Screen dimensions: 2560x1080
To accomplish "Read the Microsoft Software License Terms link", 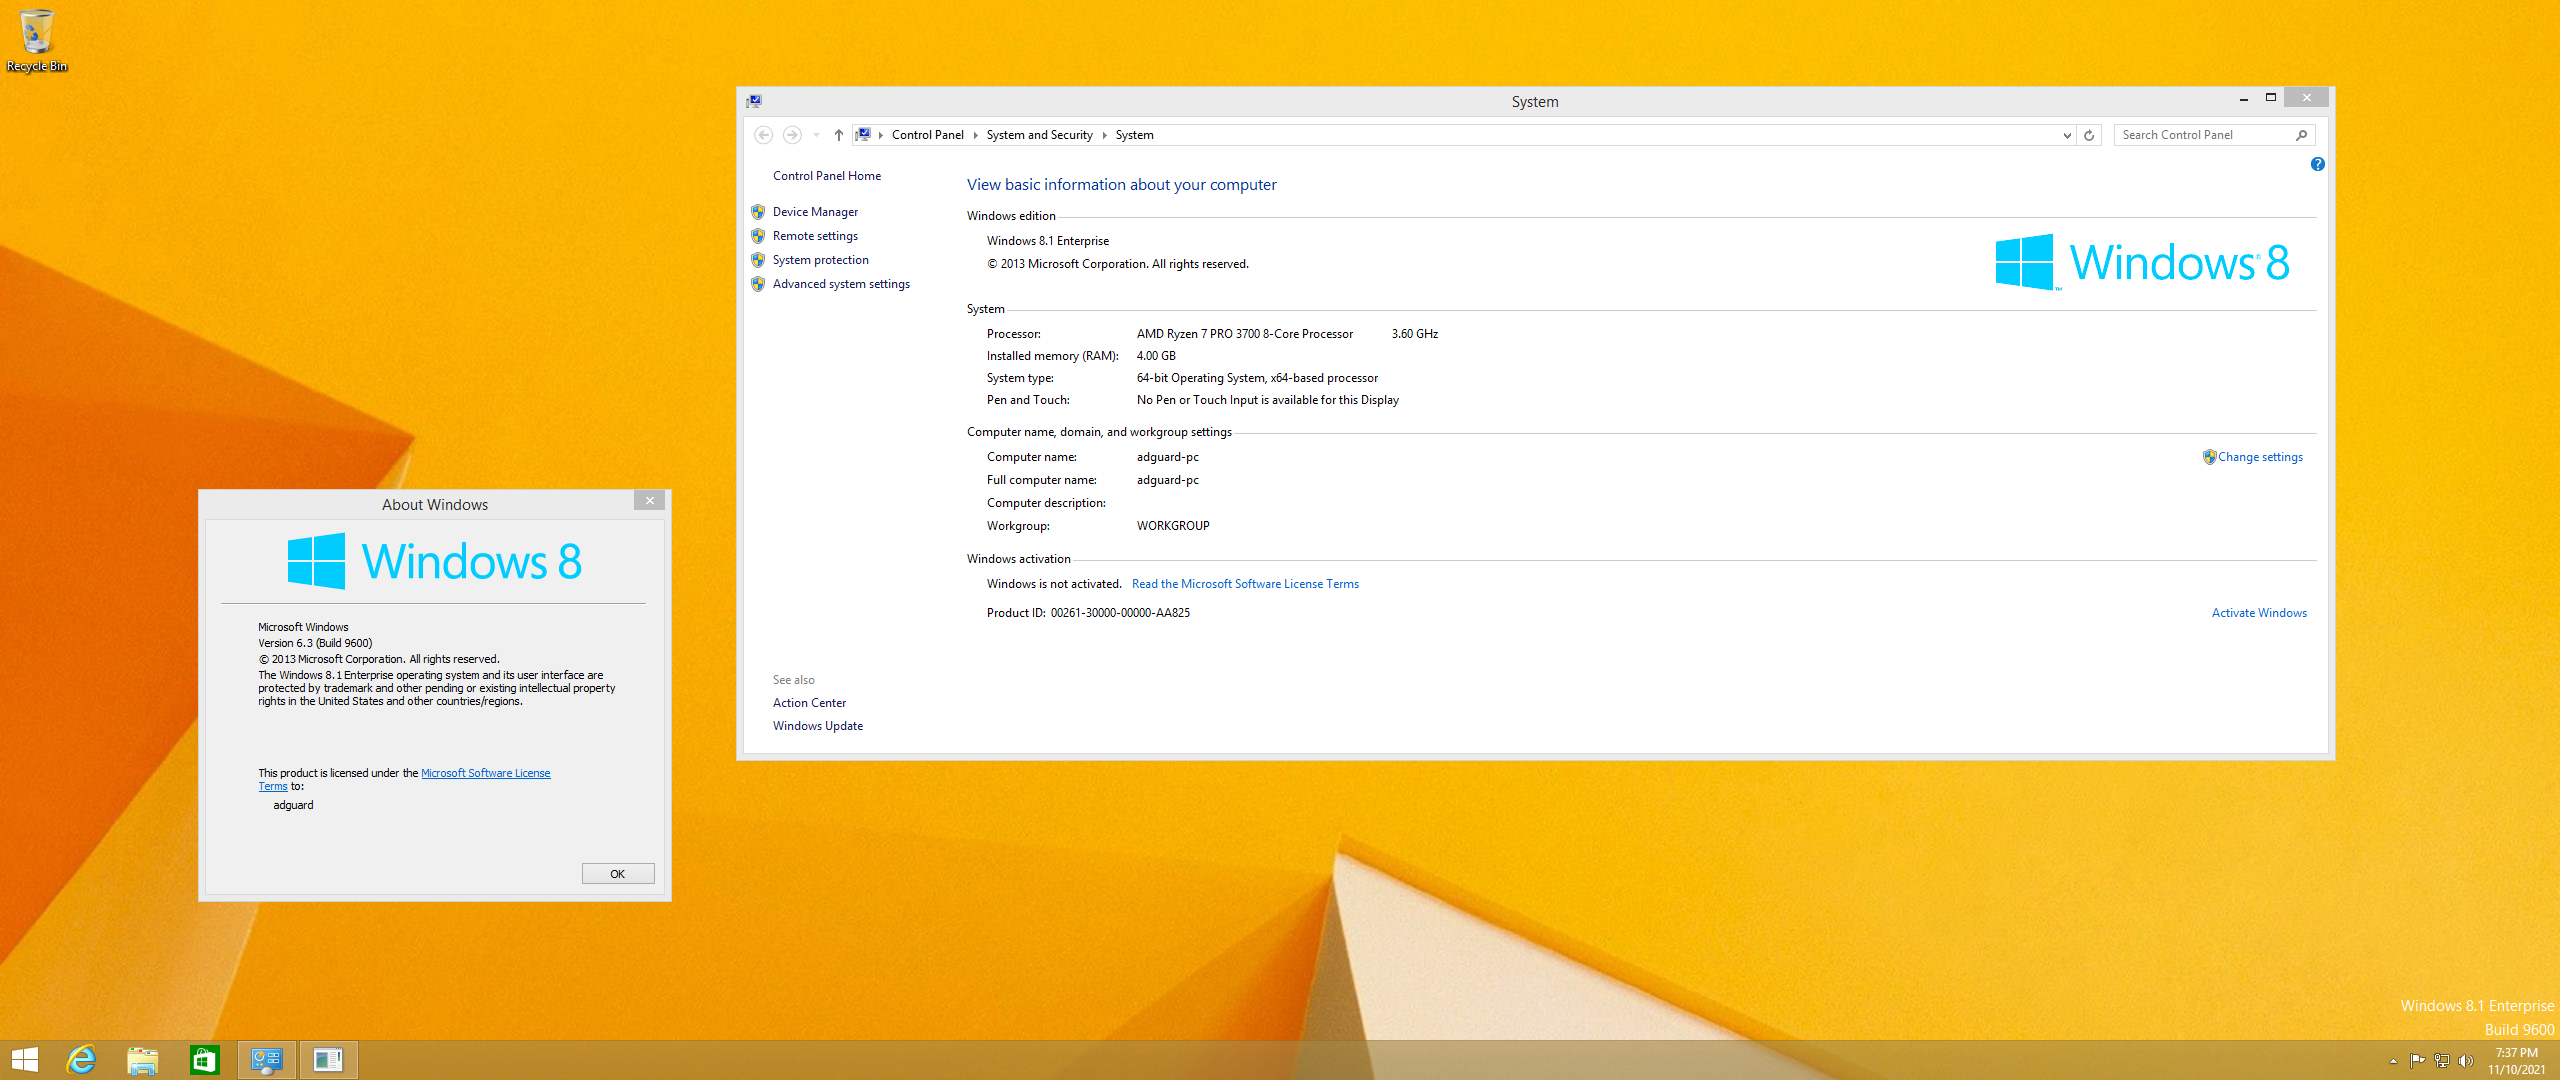I will (x=1245, y=584).
